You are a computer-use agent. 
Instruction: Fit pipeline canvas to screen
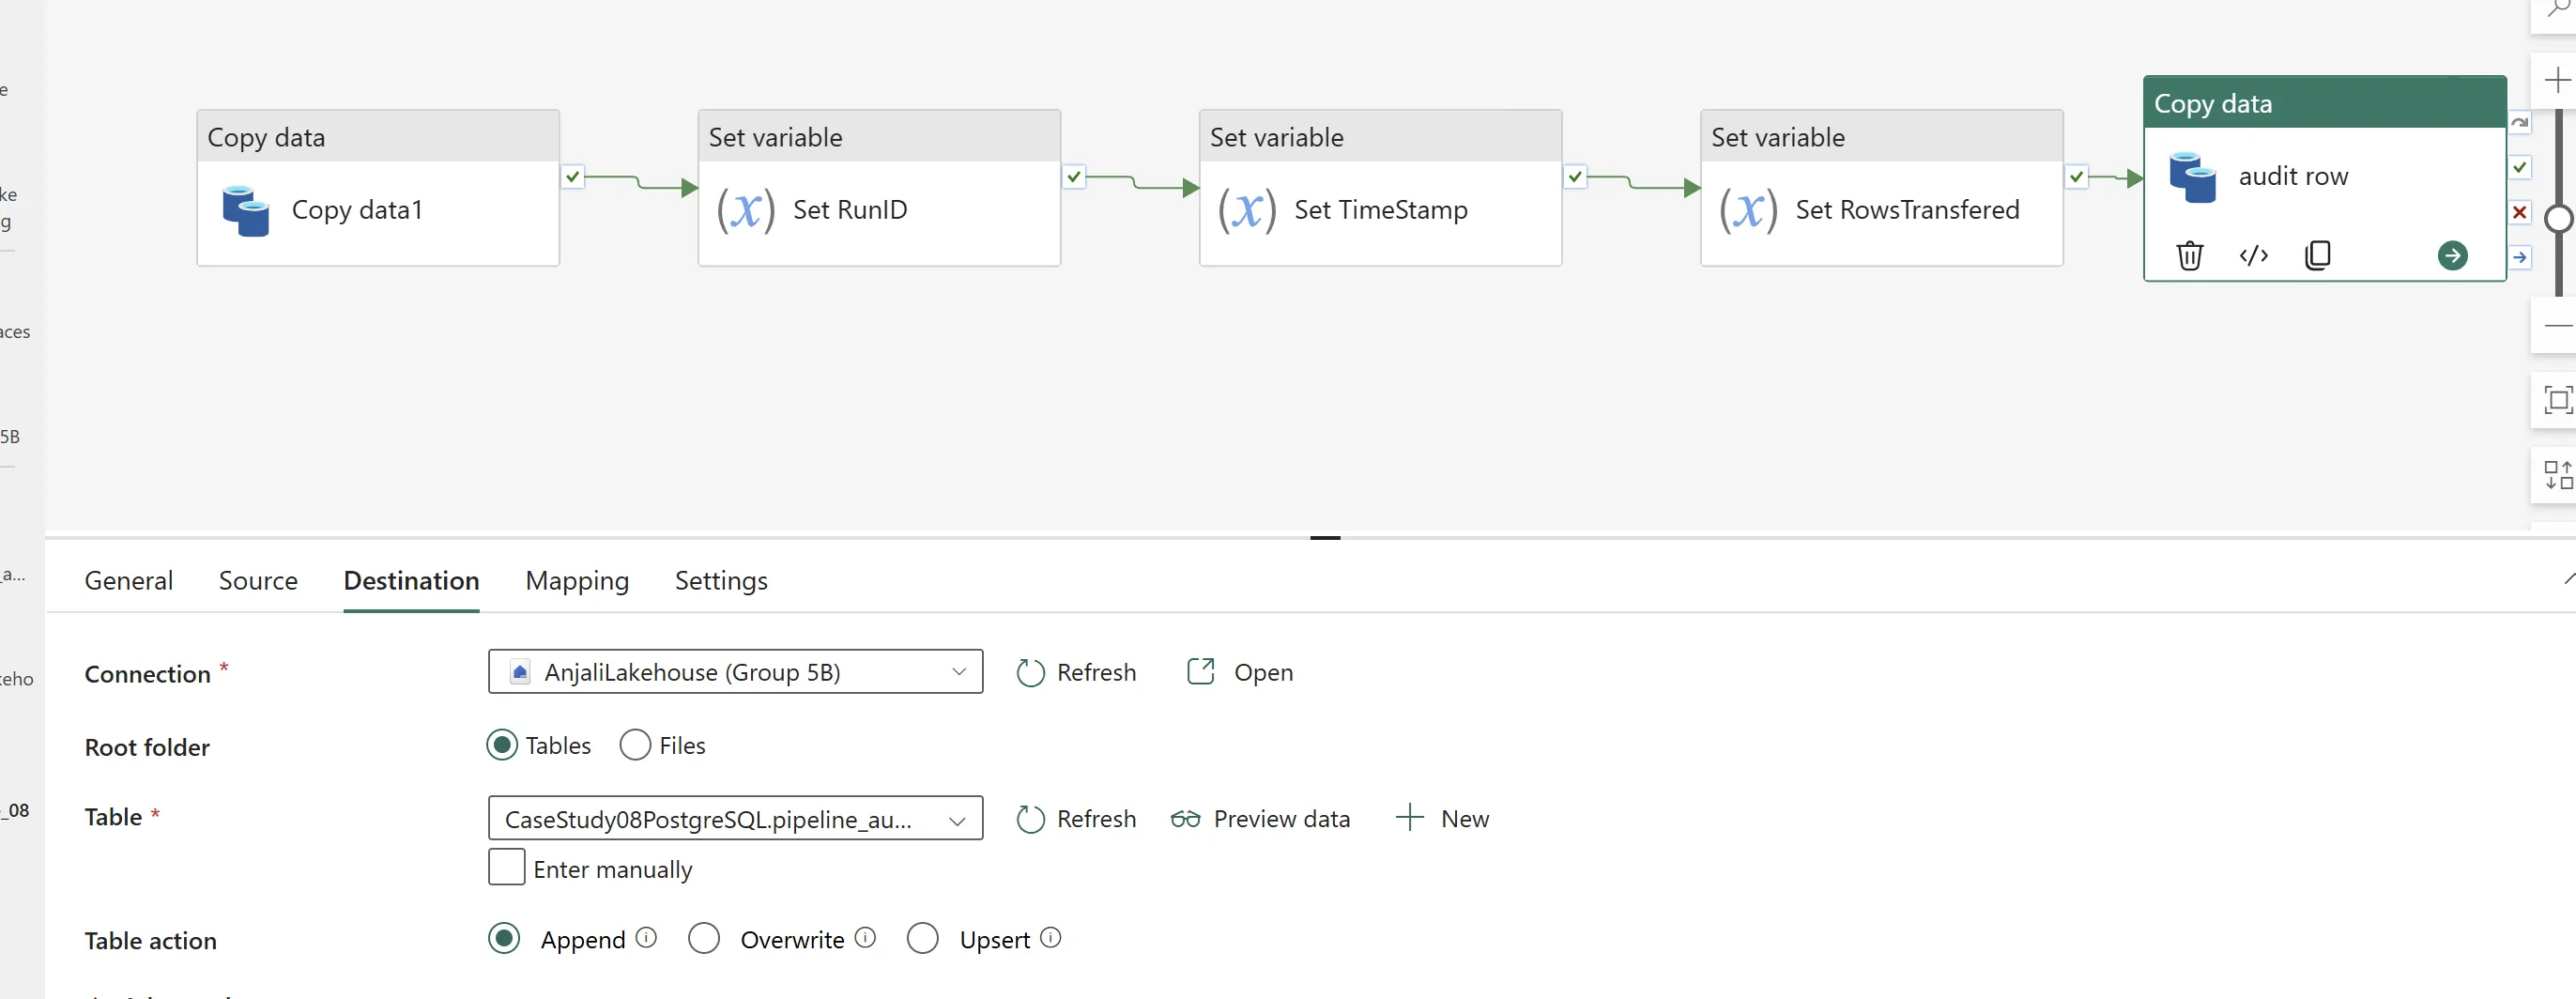[x=2557, y=401]
